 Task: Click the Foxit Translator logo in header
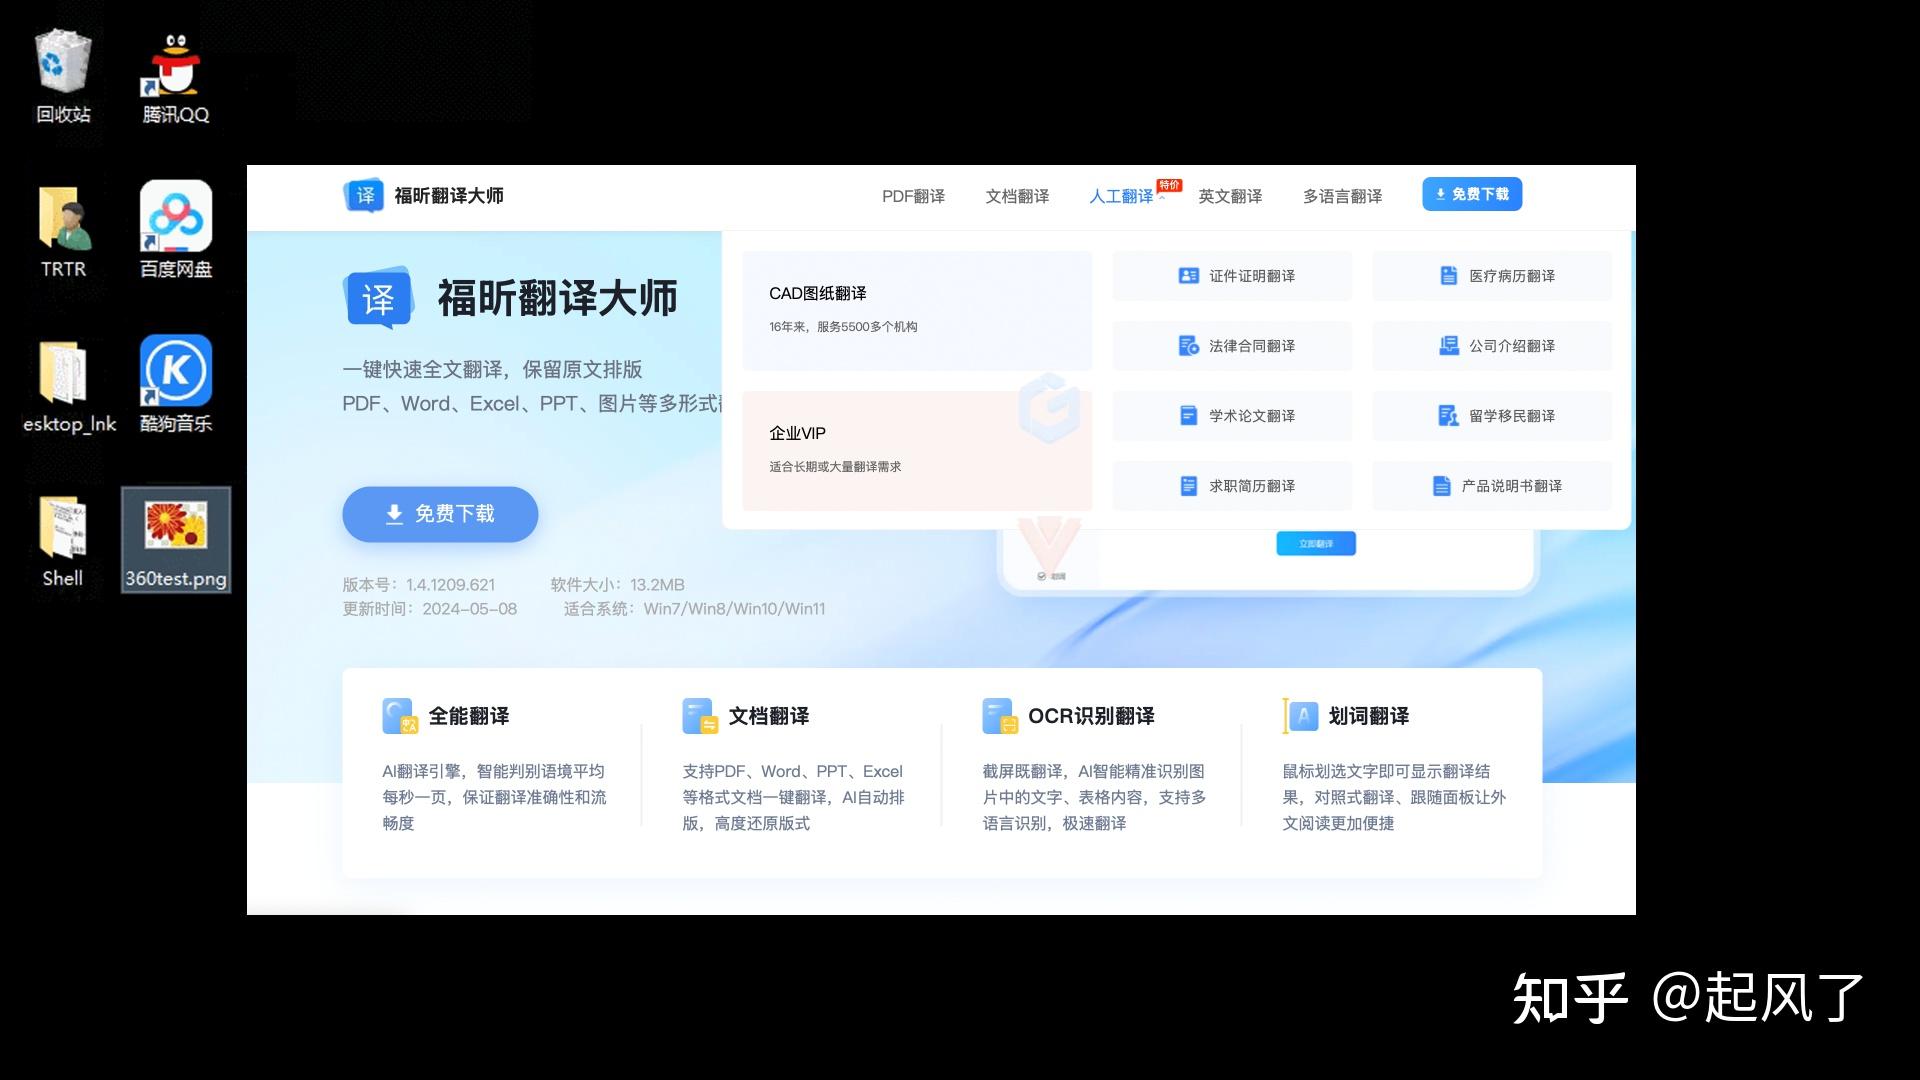(364, 195)
